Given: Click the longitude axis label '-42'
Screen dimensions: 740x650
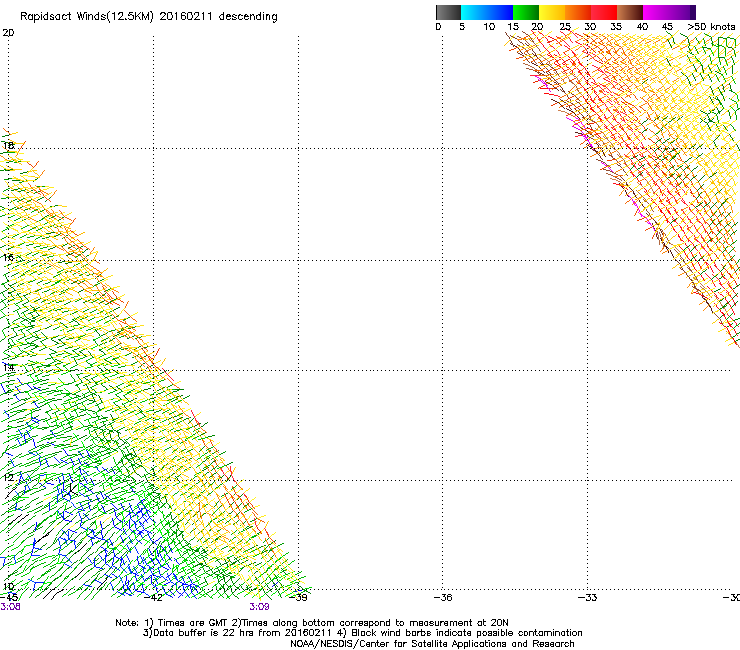Looking at the screenshot, I should click(x=153, y=597).
